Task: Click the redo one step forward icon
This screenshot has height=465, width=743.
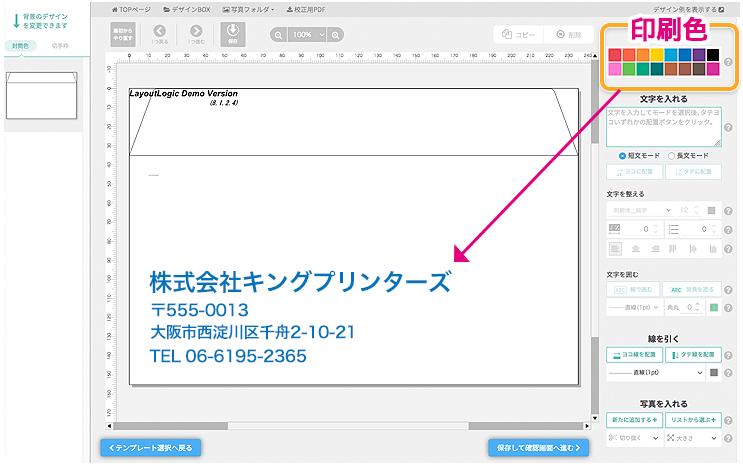Action: 194,36
